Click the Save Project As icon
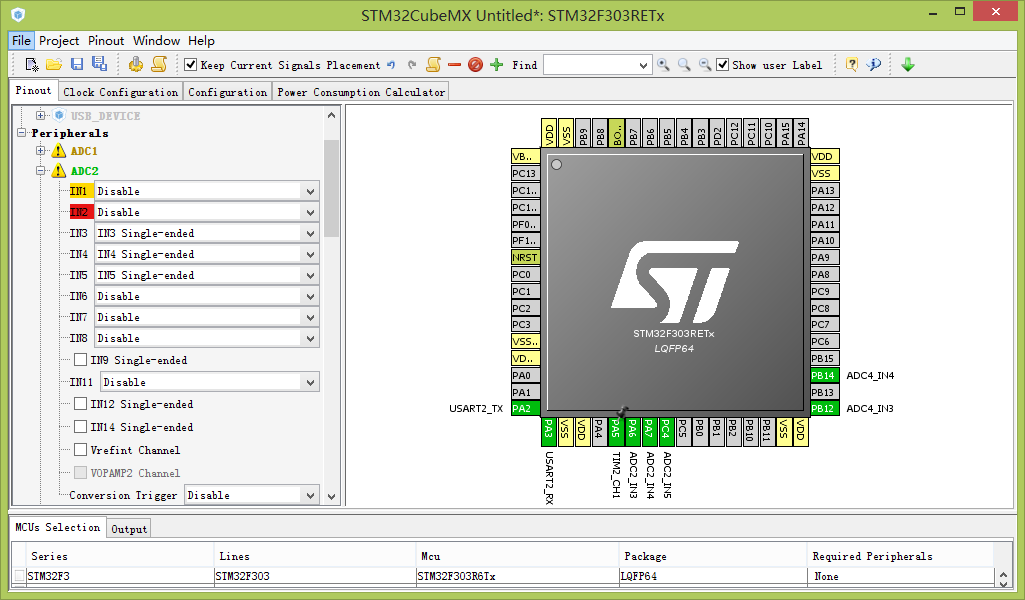This screenshot has width=1025, height=600. pyautogui.click(x=99, y=64)
